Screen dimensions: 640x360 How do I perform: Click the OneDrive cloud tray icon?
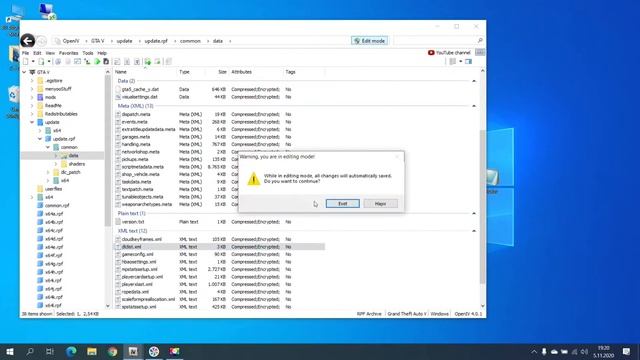(554, 351)
